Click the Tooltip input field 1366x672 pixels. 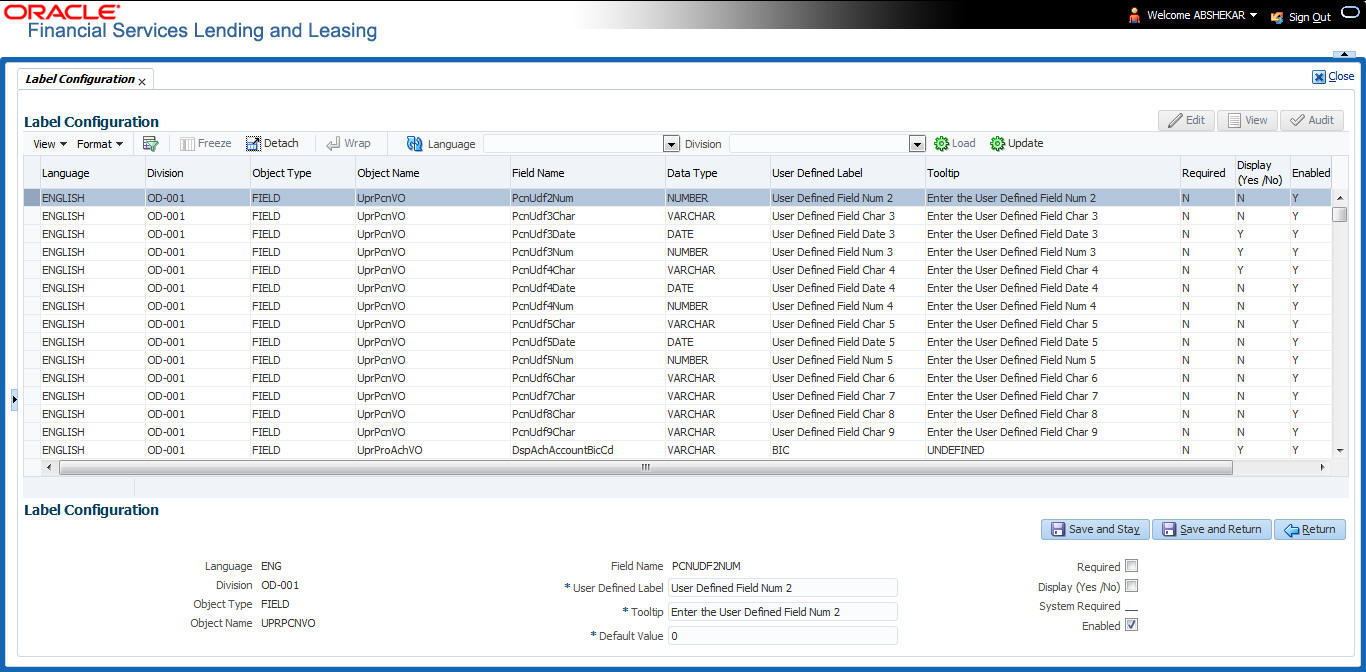(x=783, y=612)
